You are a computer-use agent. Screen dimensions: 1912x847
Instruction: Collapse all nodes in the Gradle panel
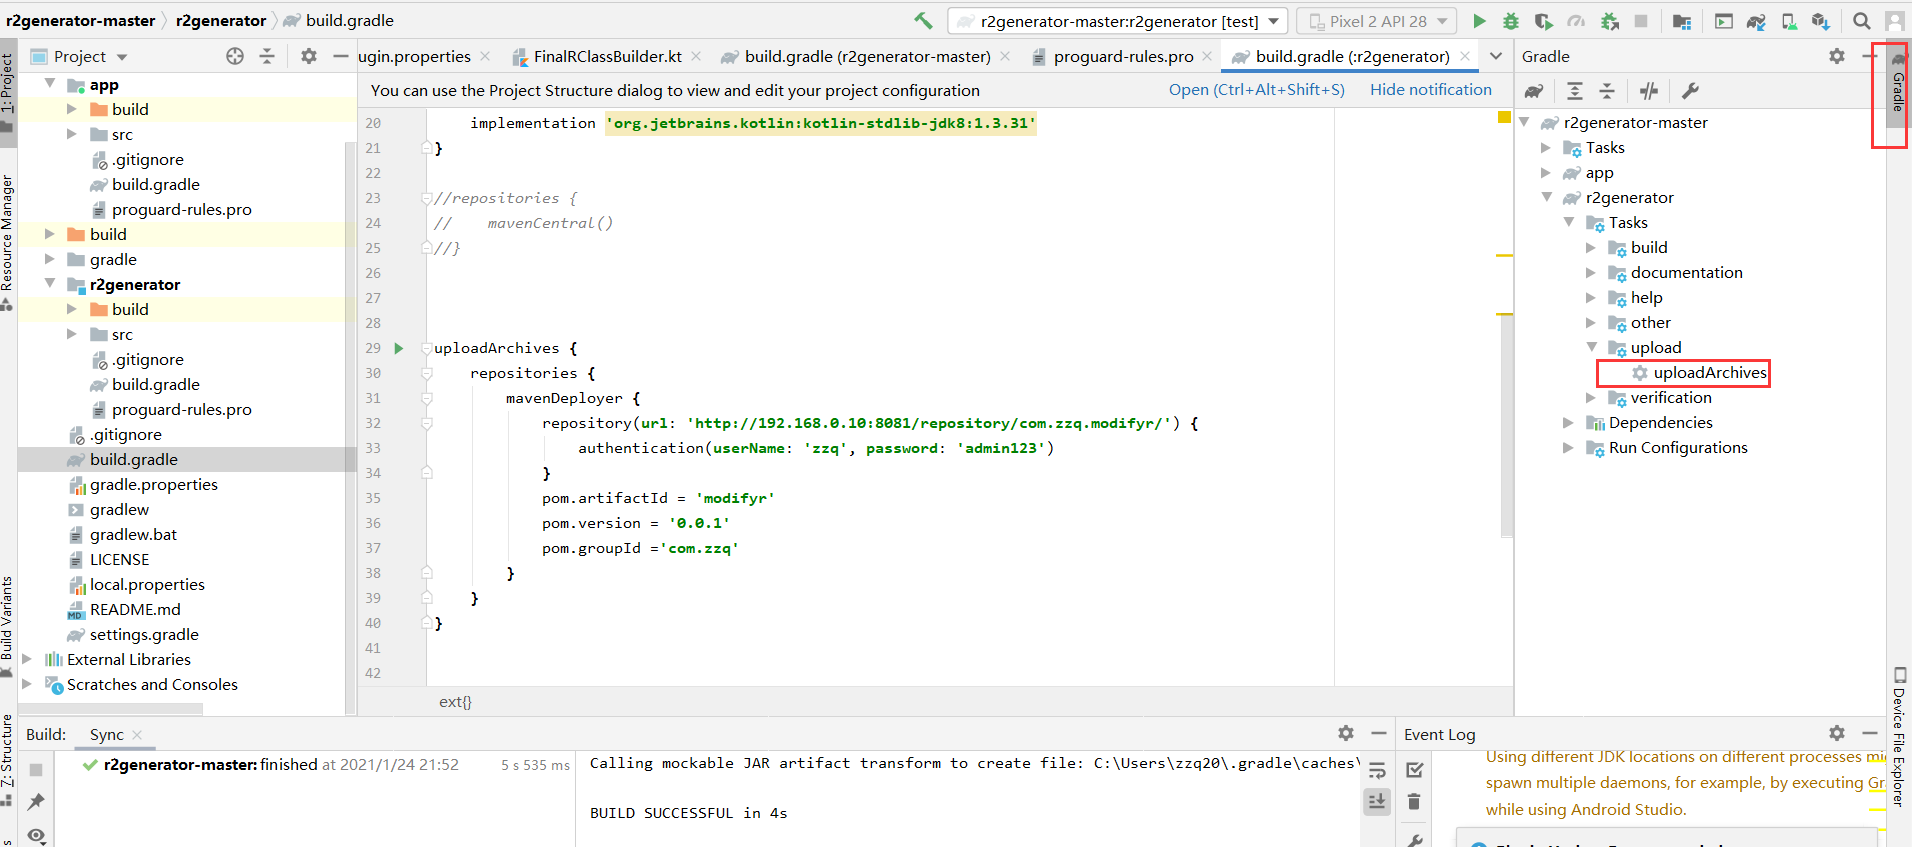point(1607,91)
